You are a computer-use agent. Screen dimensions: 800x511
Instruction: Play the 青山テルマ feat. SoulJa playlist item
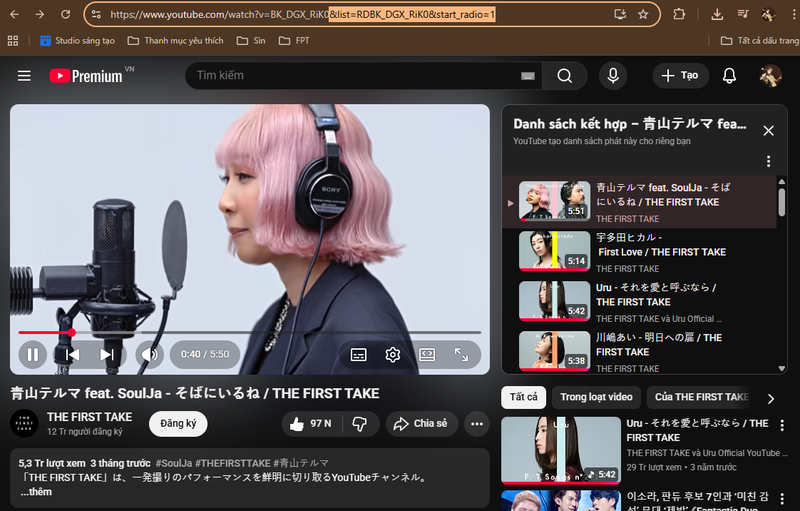(639, 202)
